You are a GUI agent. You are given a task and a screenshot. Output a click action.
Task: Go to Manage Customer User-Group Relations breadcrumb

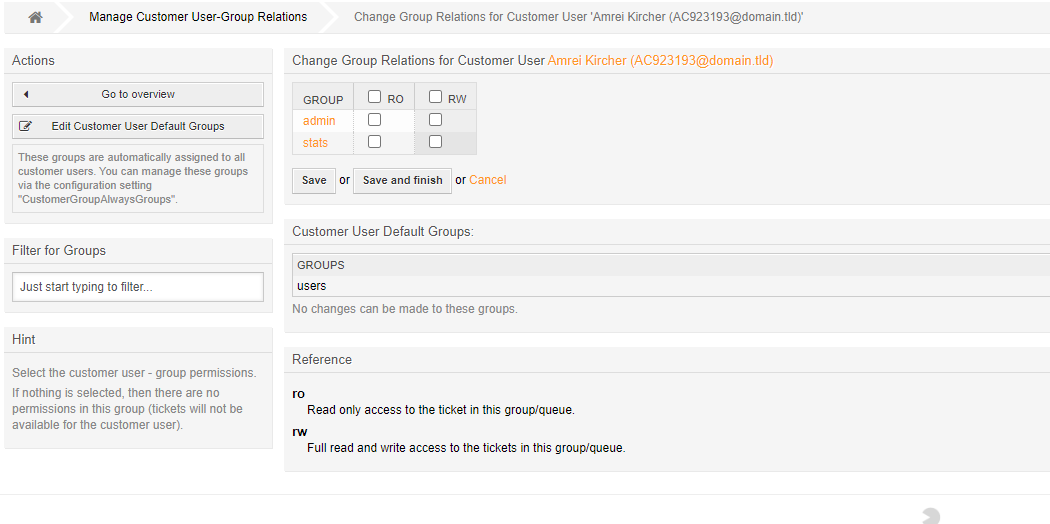click(198, 18)
